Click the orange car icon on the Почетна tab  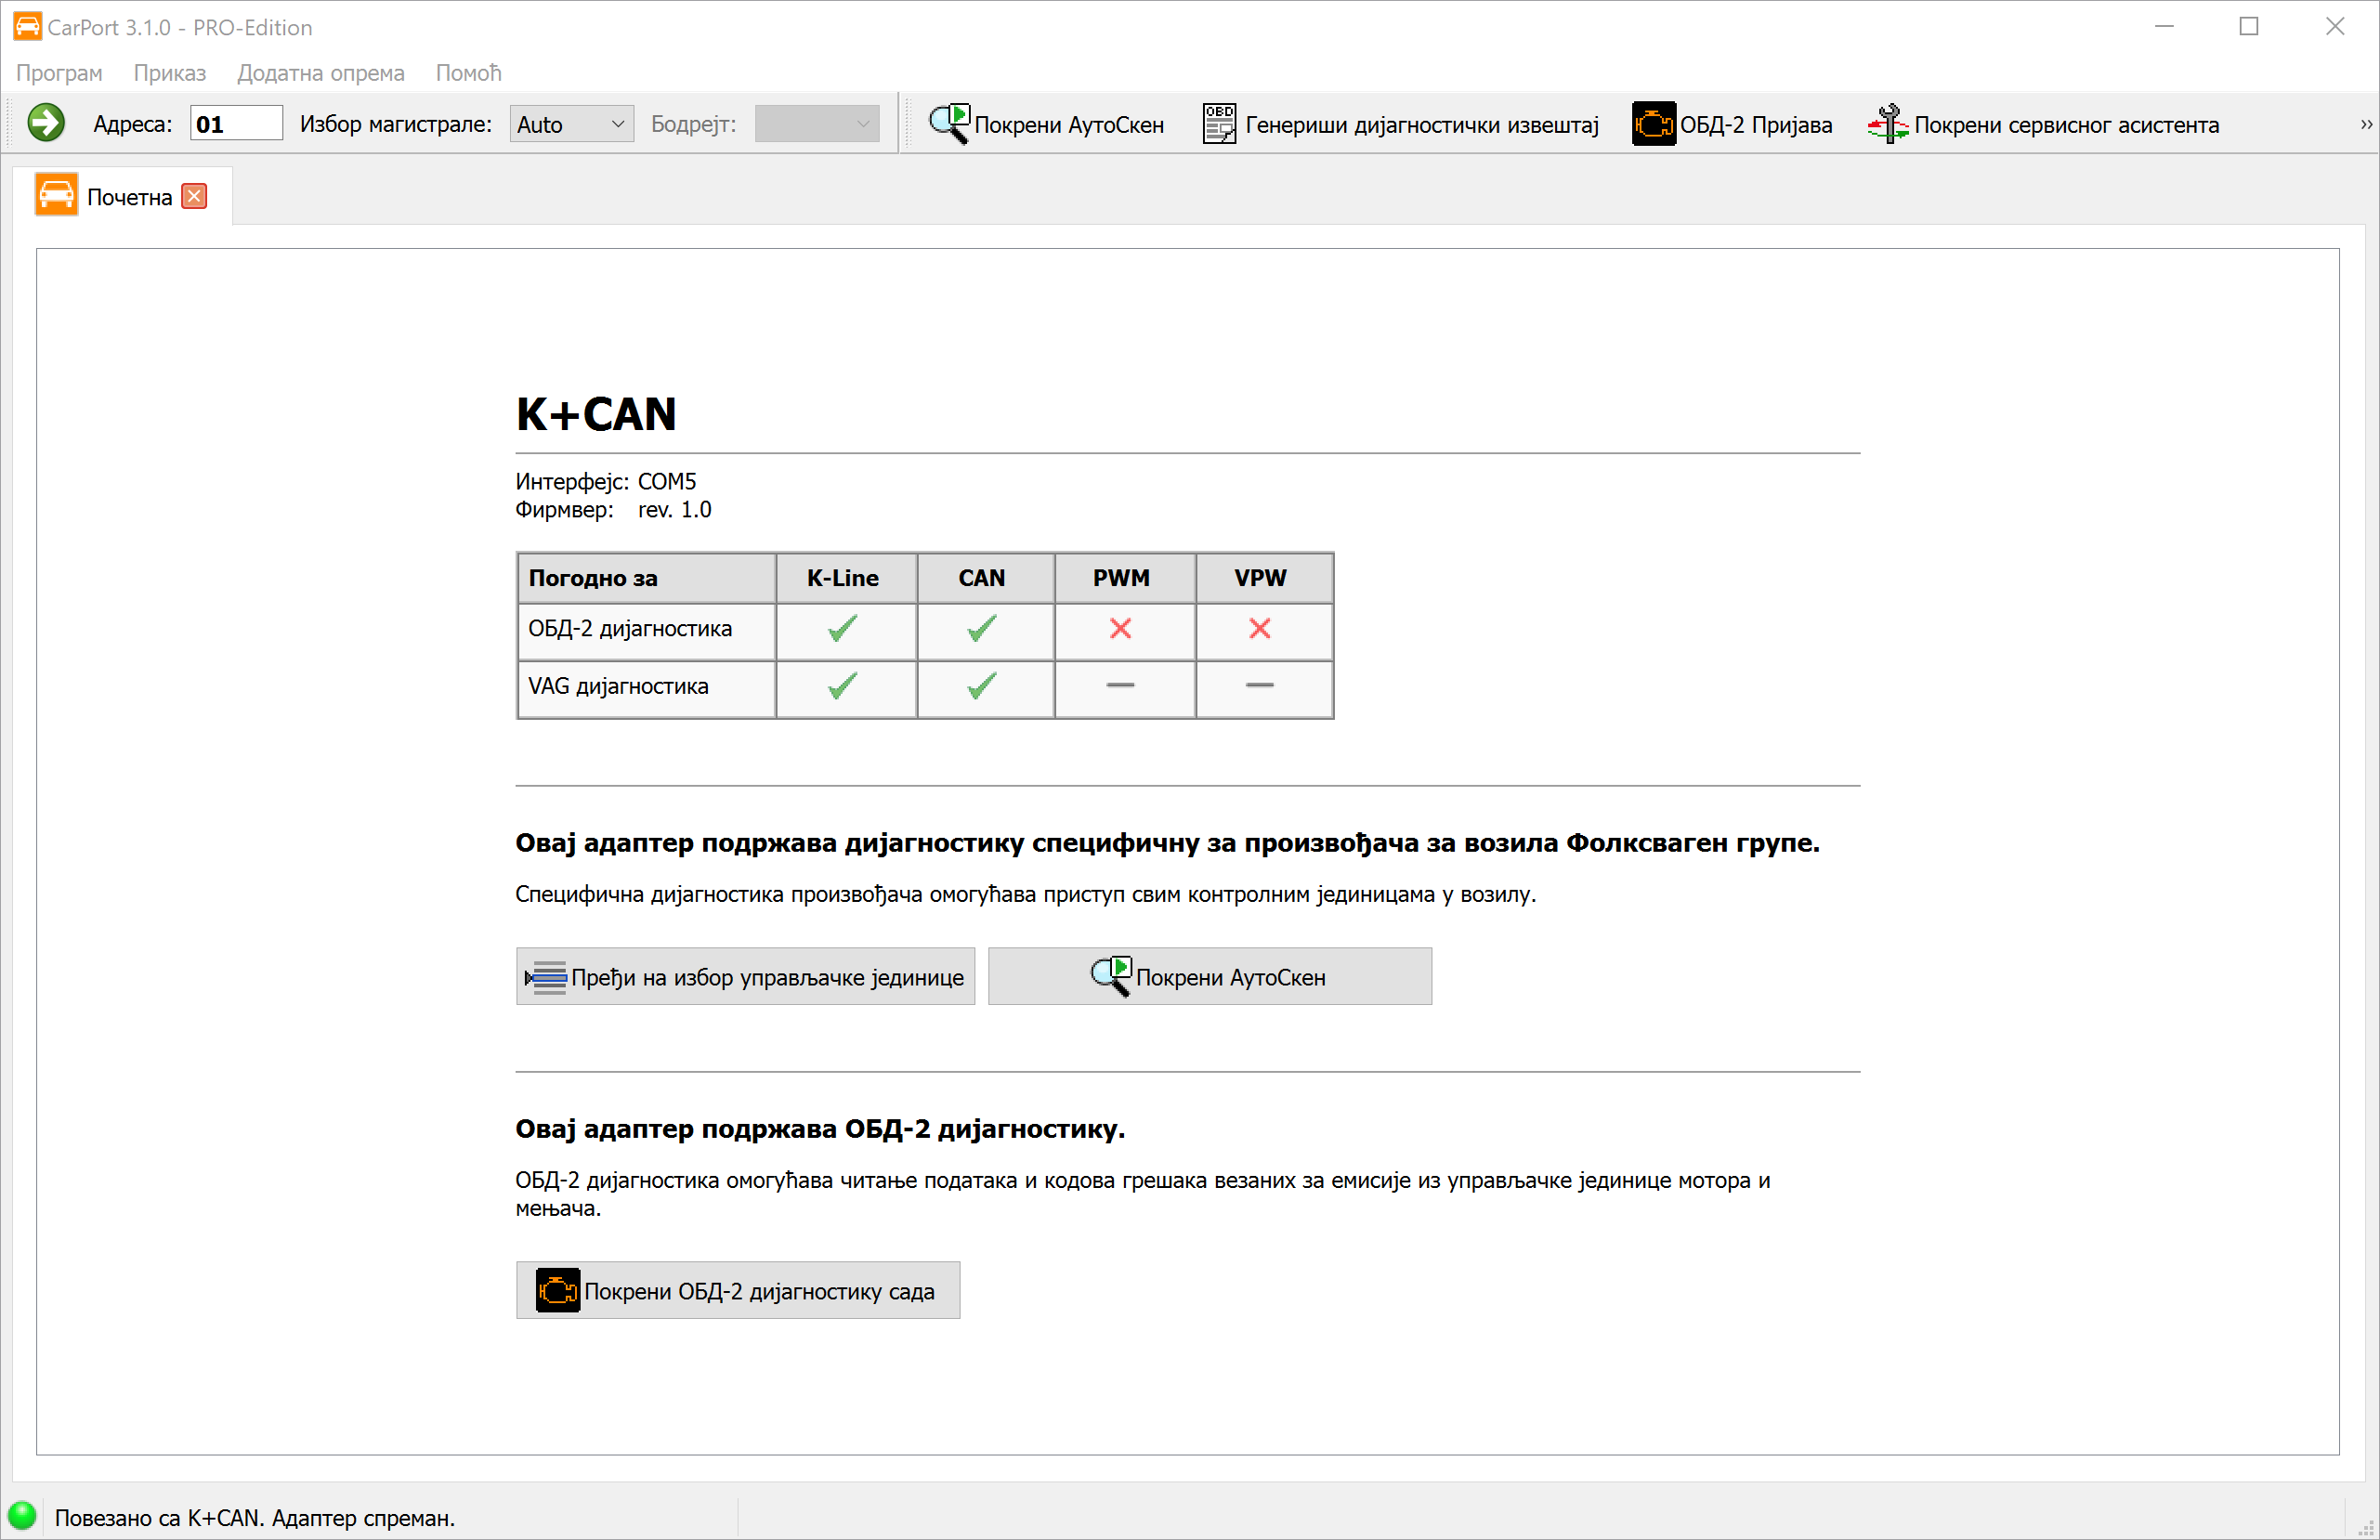pos(56,195)
